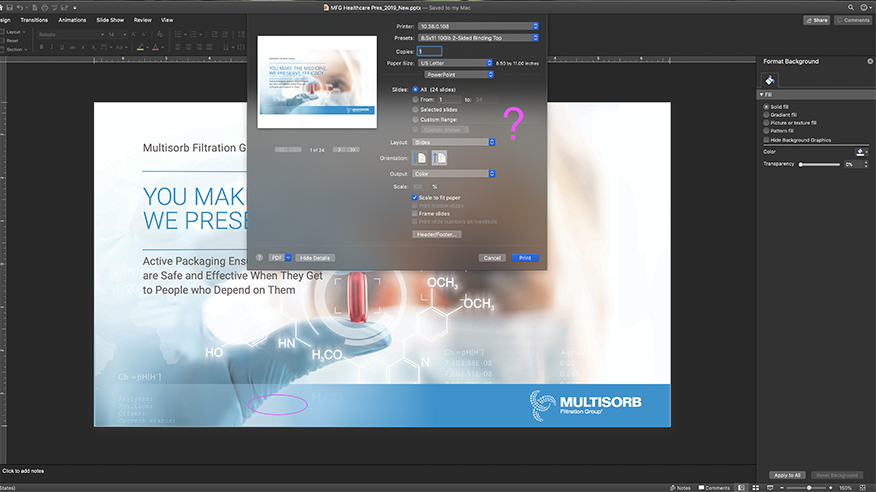Click the search magnifier in the title bar
Image resolution: width=876 pixels, height=492 pixels.
851,7
